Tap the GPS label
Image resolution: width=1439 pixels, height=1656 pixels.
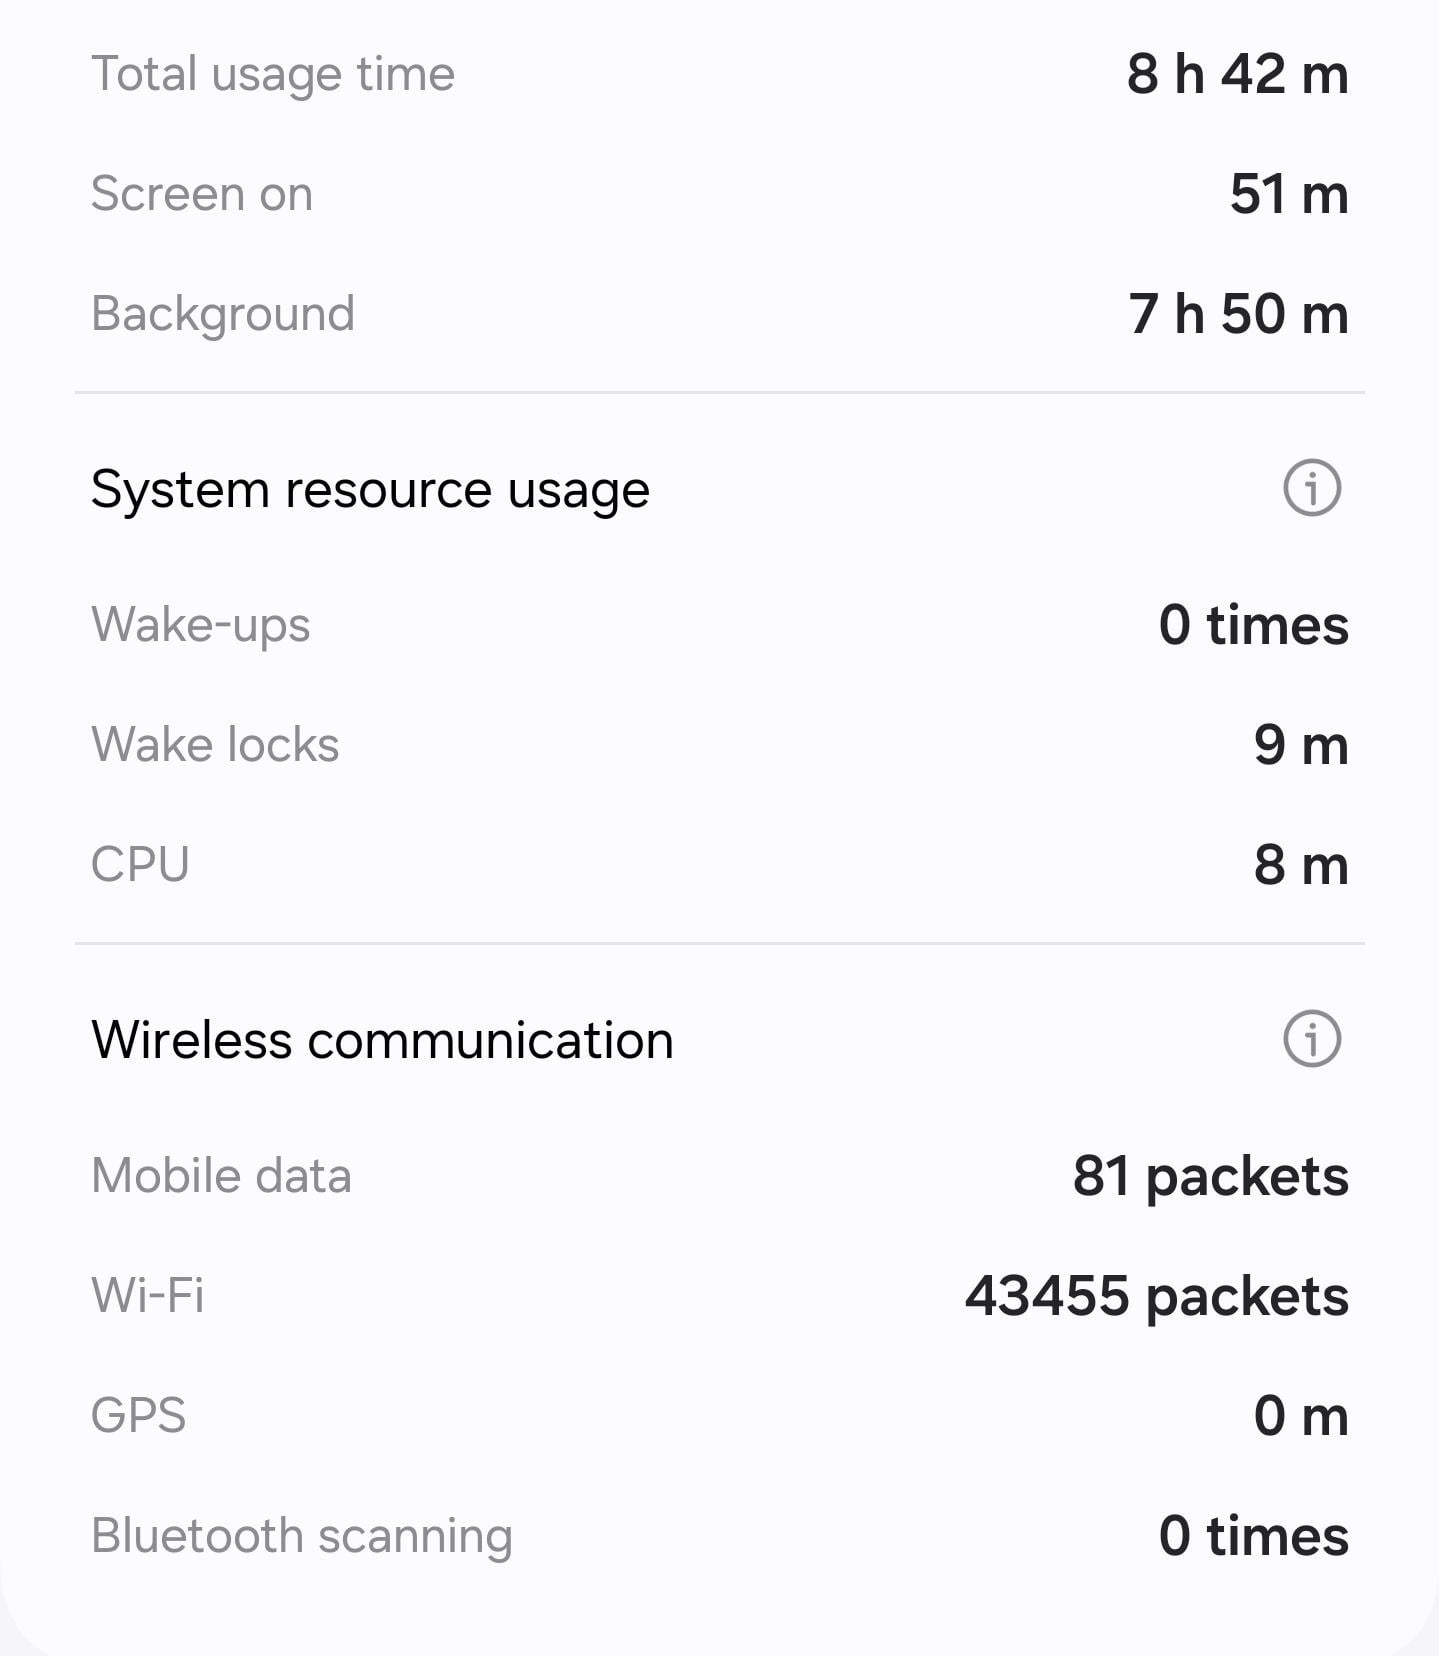click(139, 1416)
